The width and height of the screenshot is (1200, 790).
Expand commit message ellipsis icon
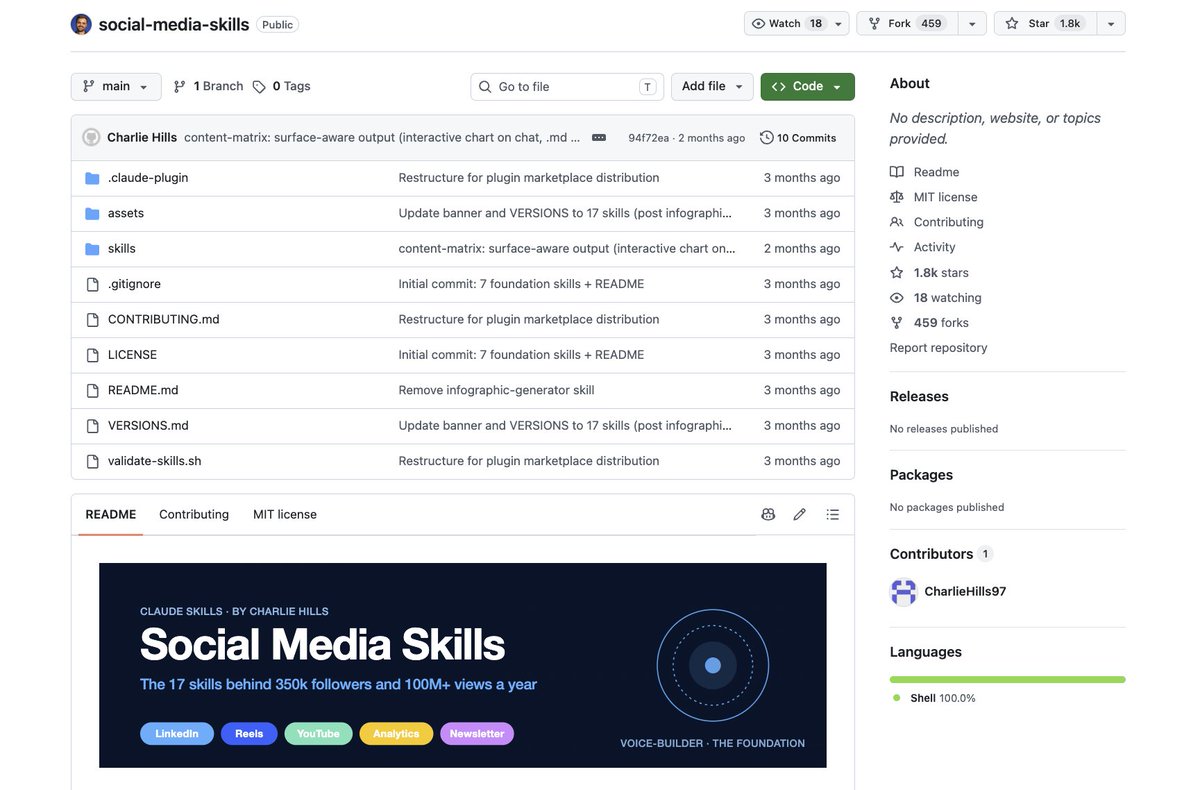(x=599, y=138)
